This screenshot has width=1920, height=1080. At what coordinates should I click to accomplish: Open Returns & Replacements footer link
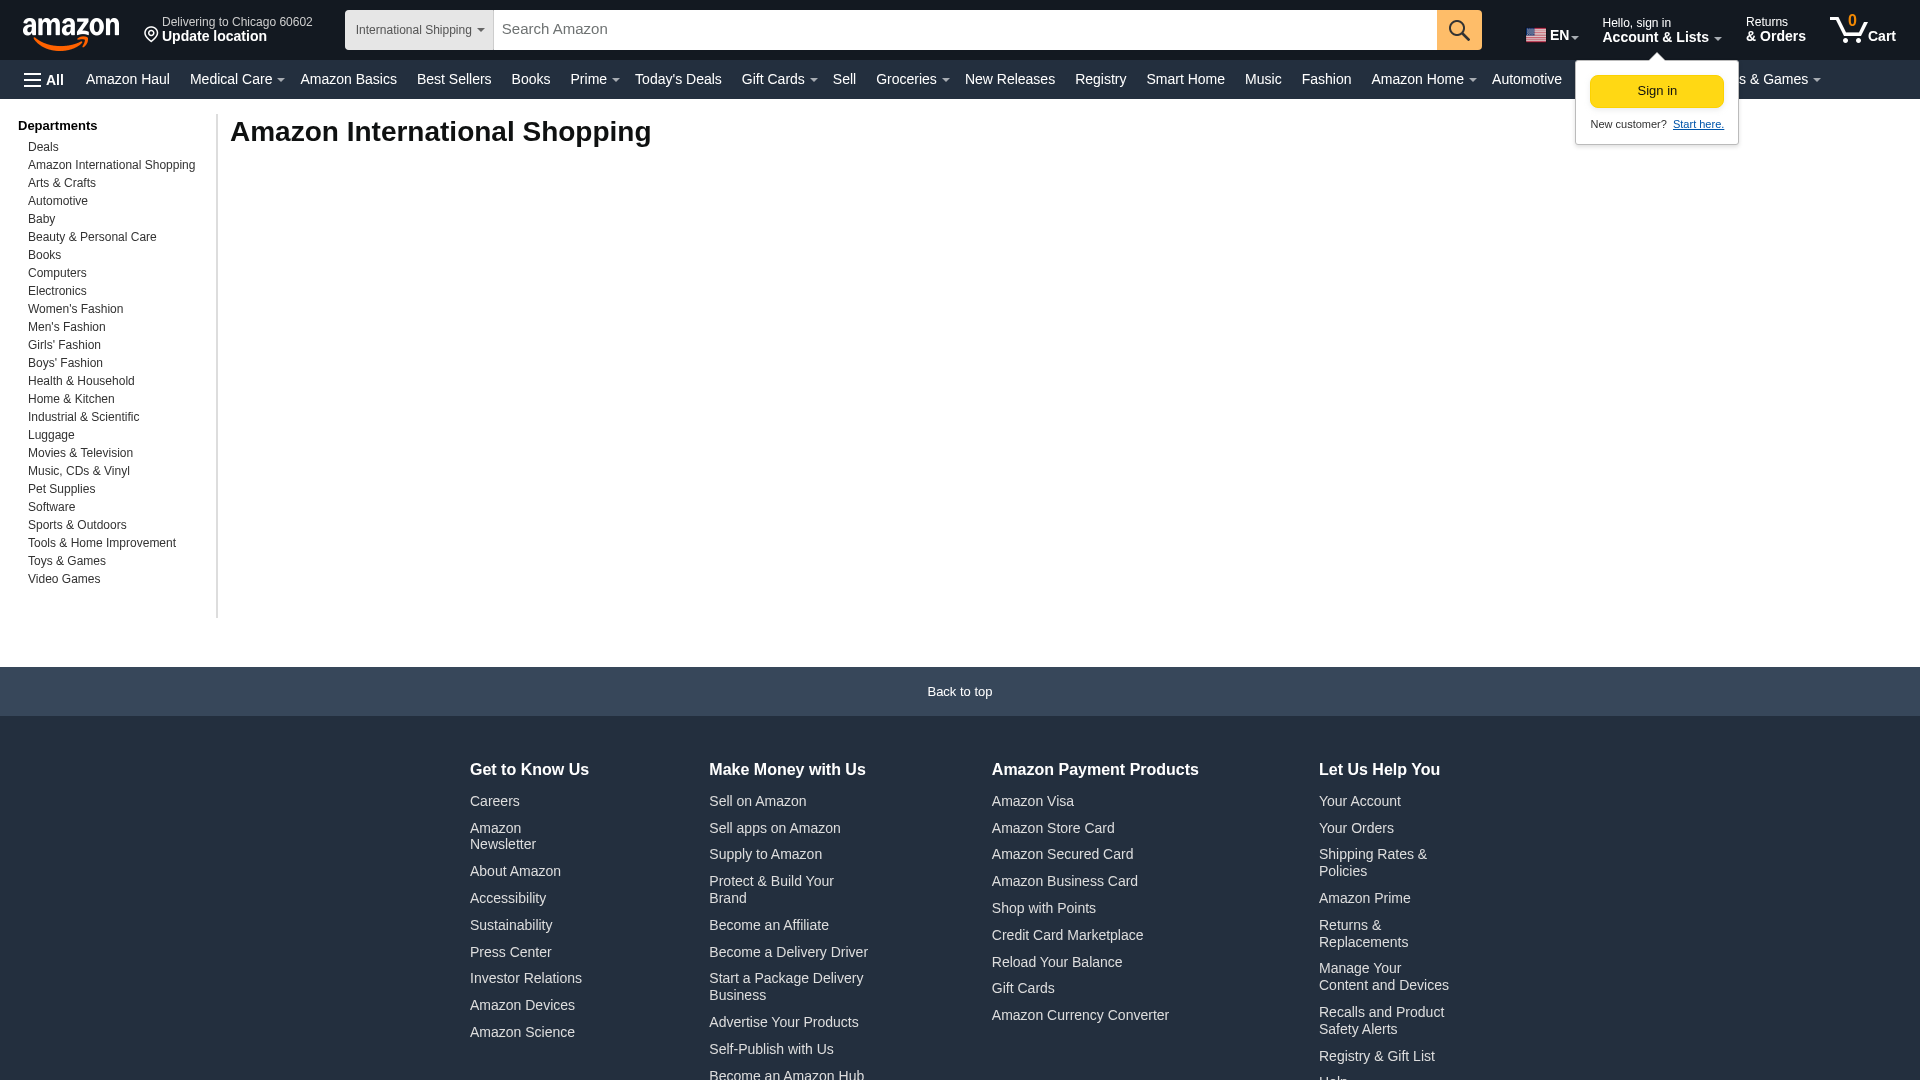point(1363,933)
